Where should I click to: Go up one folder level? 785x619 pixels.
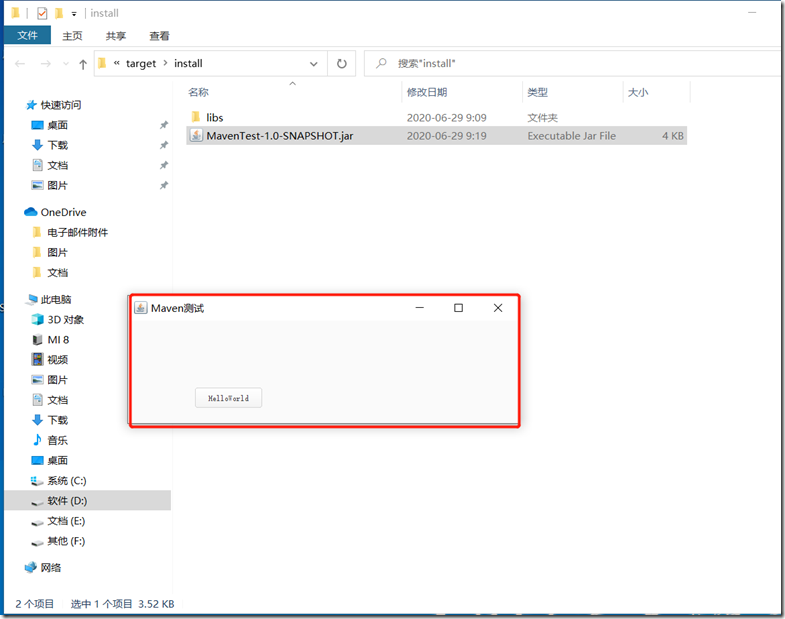(x=83, y=64)
